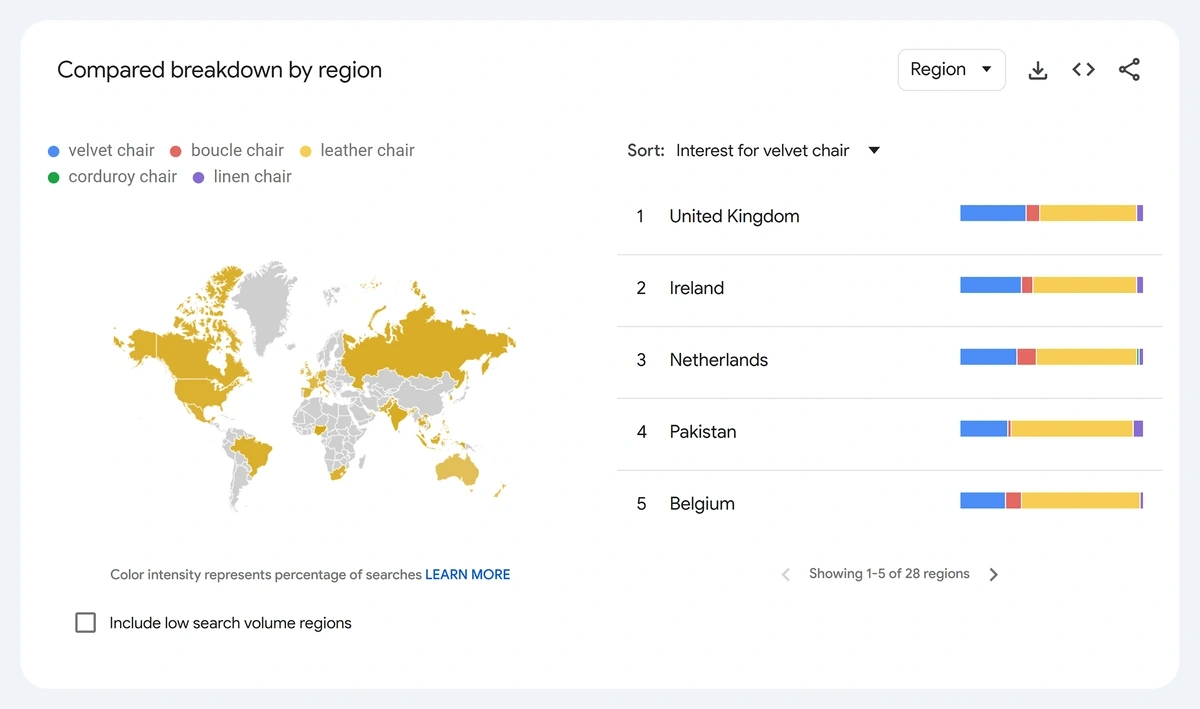Click the red boucle chair legend dot
Screen dimensions: 1200x709
point(176,151)
